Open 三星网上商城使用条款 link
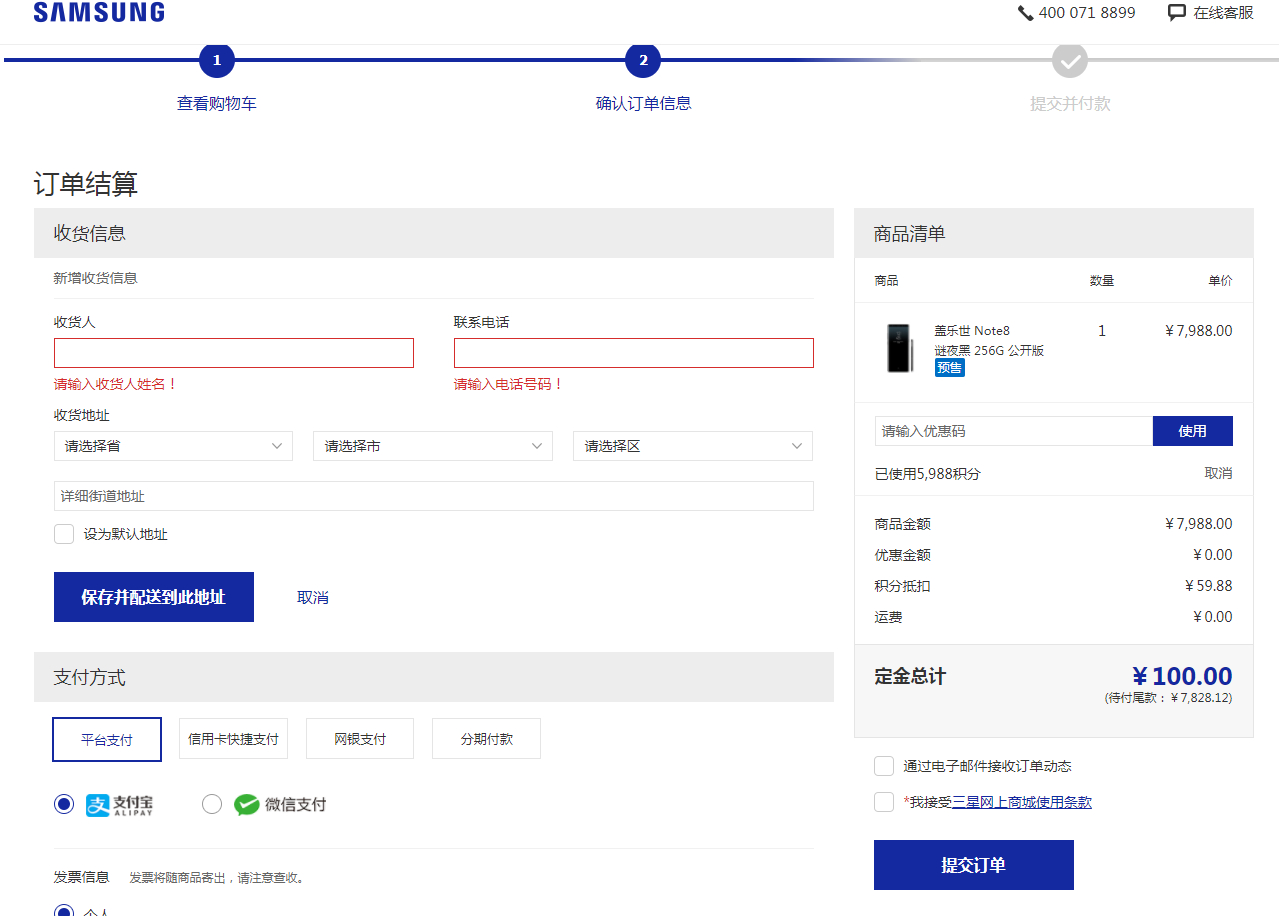 pyautogui.click(x=1022, y=802)
